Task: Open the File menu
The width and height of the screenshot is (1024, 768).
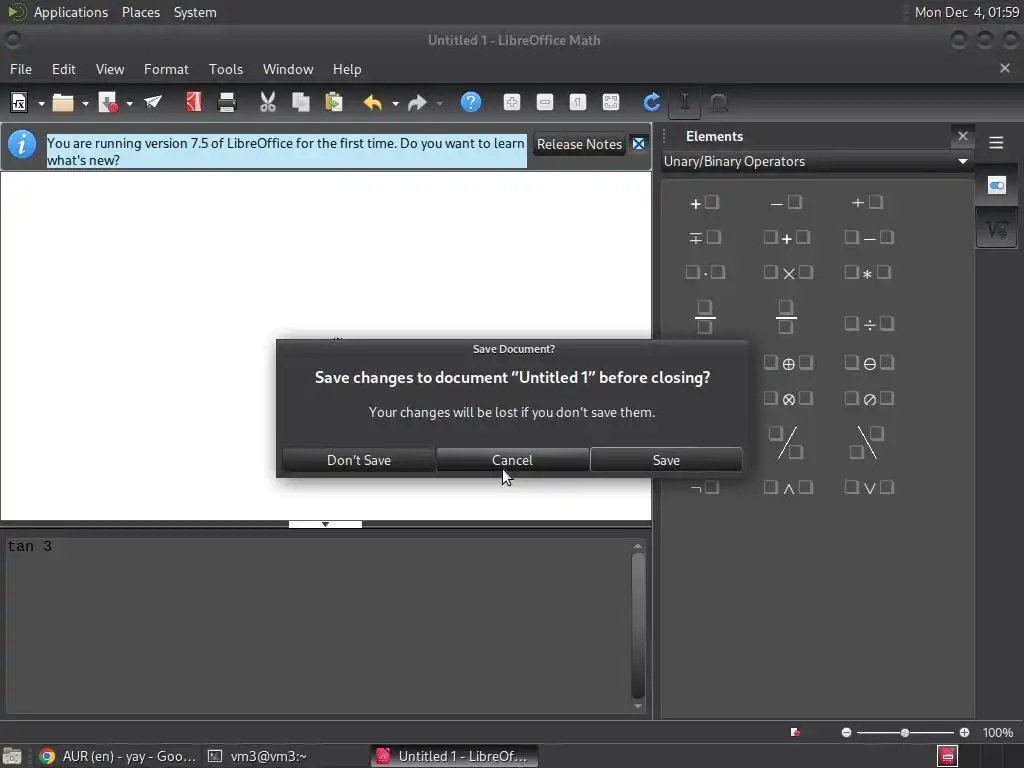Action: pos(21,69)
